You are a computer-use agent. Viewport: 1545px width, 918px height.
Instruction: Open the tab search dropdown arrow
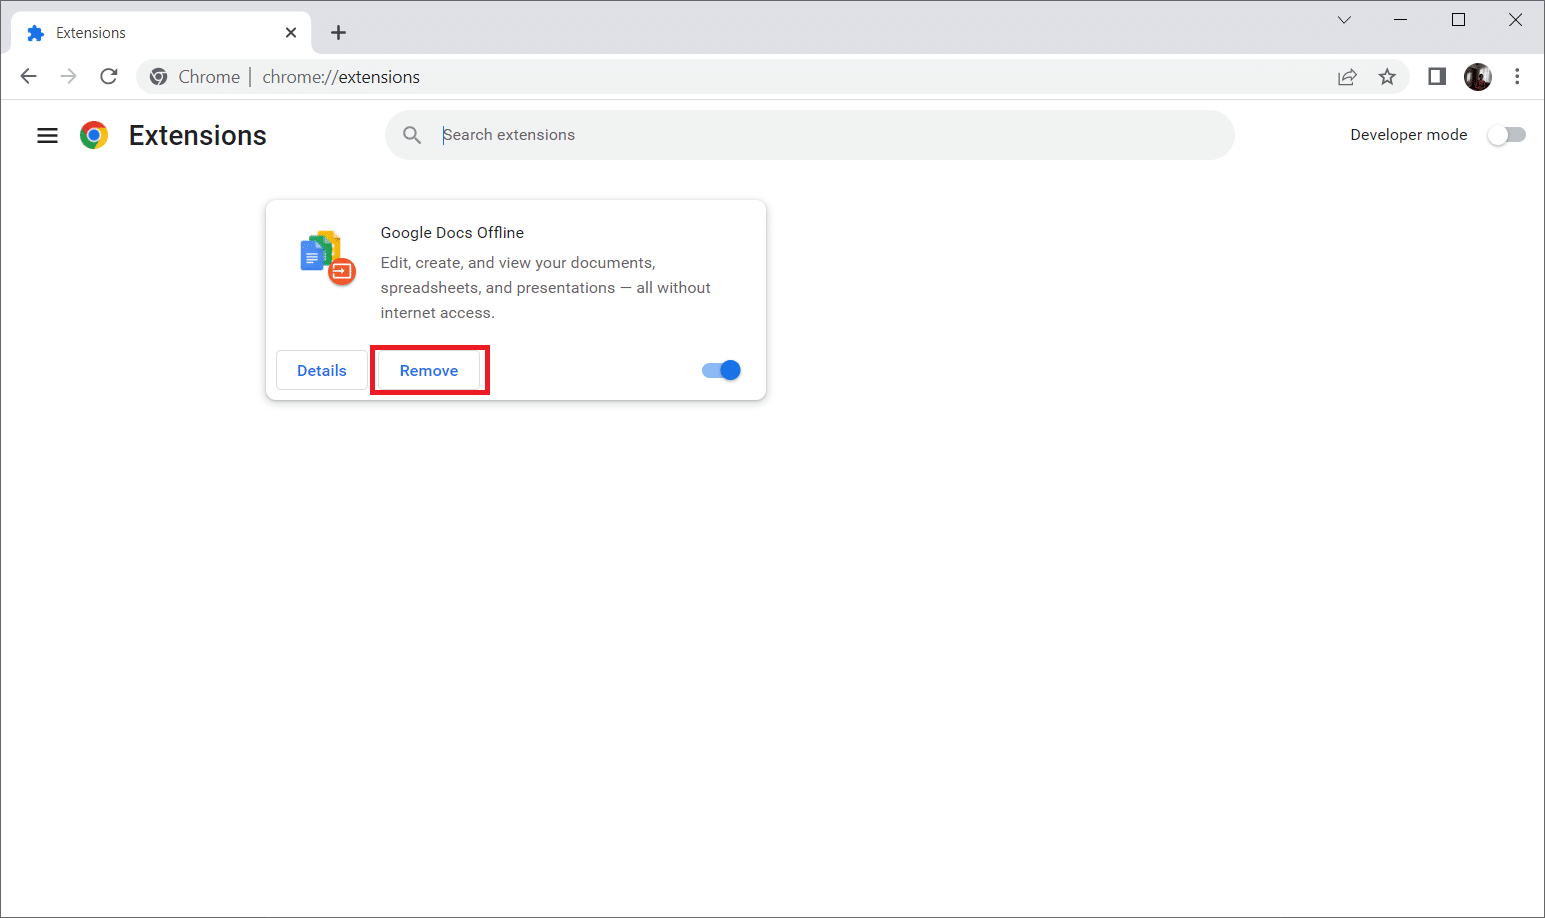pyautogui.click(x=1344, y=20)
